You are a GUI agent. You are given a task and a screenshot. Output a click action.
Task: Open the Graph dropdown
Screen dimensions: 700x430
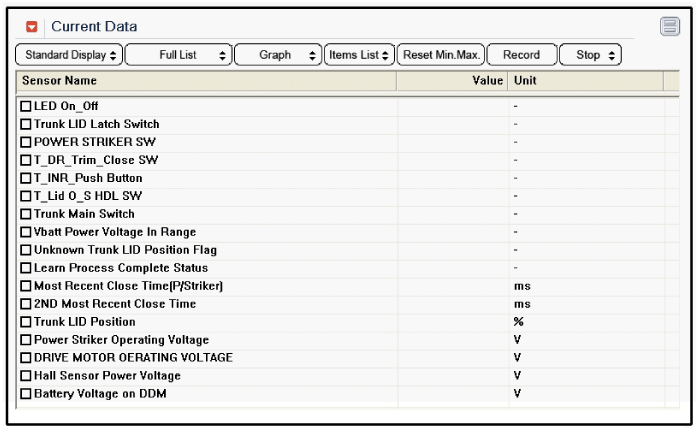tap(278, 55)
